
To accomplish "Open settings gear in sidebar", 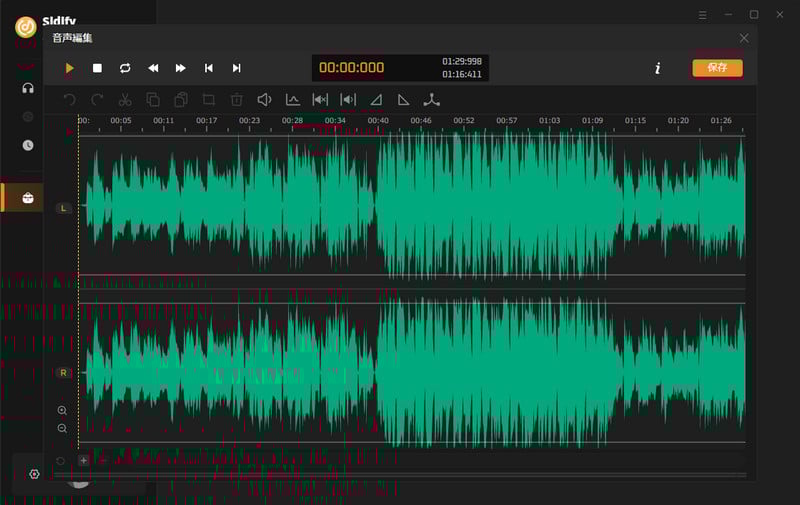I will click(34, 474).
